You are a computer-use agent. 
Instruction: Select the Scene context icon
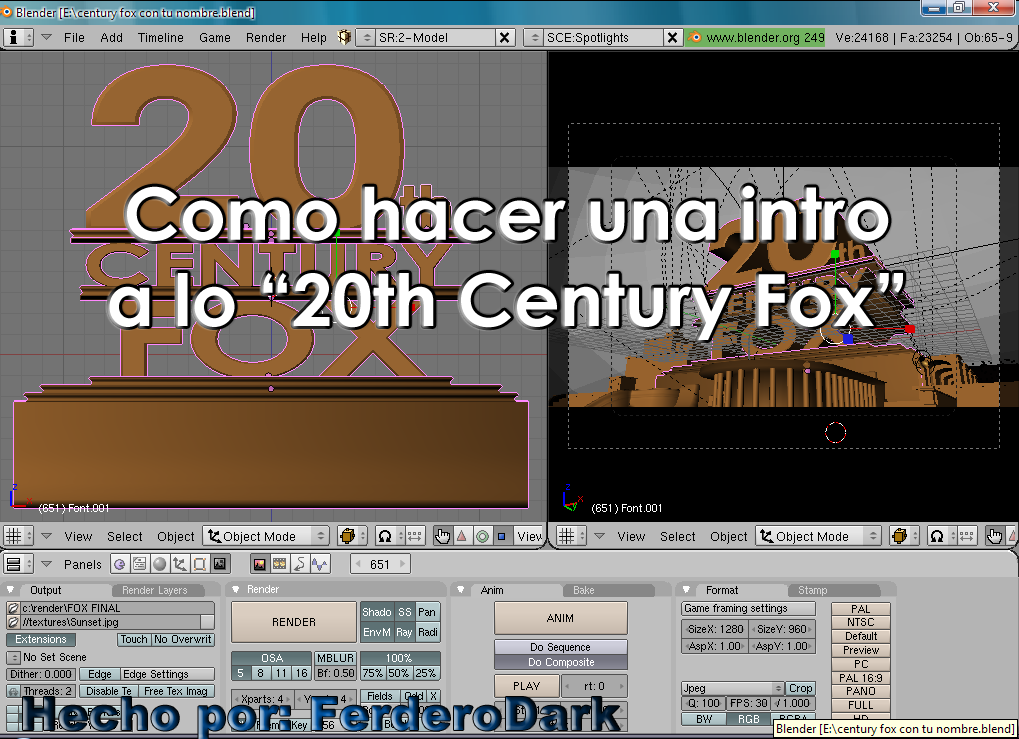click(220, 564)
